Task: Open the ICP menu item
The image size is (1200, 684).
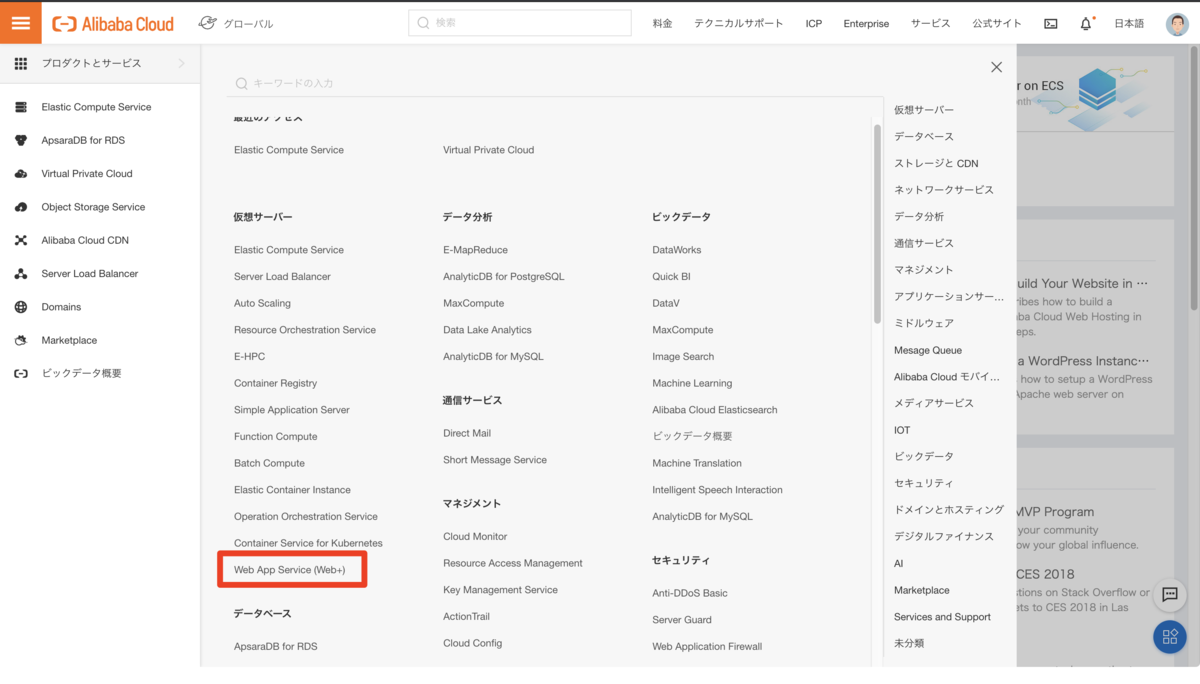Action: 814,23
